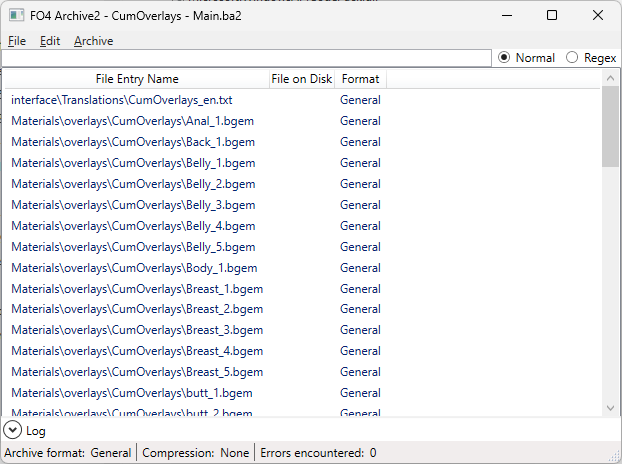Select the Regex search mode radio button

(572, 58)
